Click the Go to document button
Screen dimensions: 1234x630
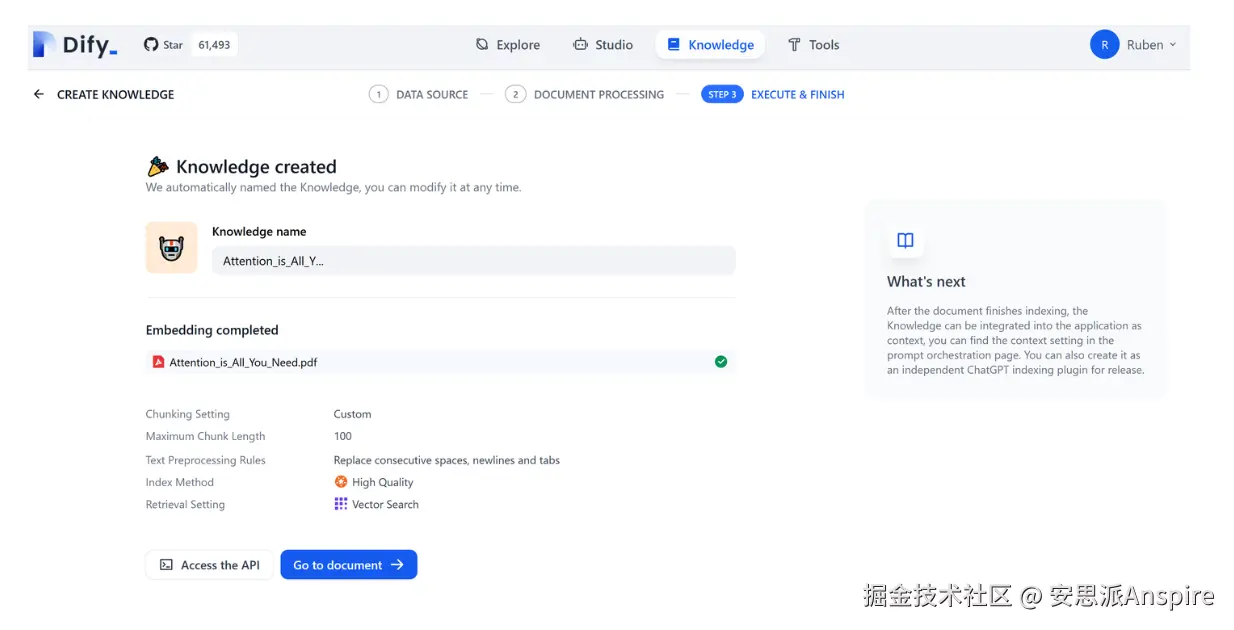[x=348, y=565]
